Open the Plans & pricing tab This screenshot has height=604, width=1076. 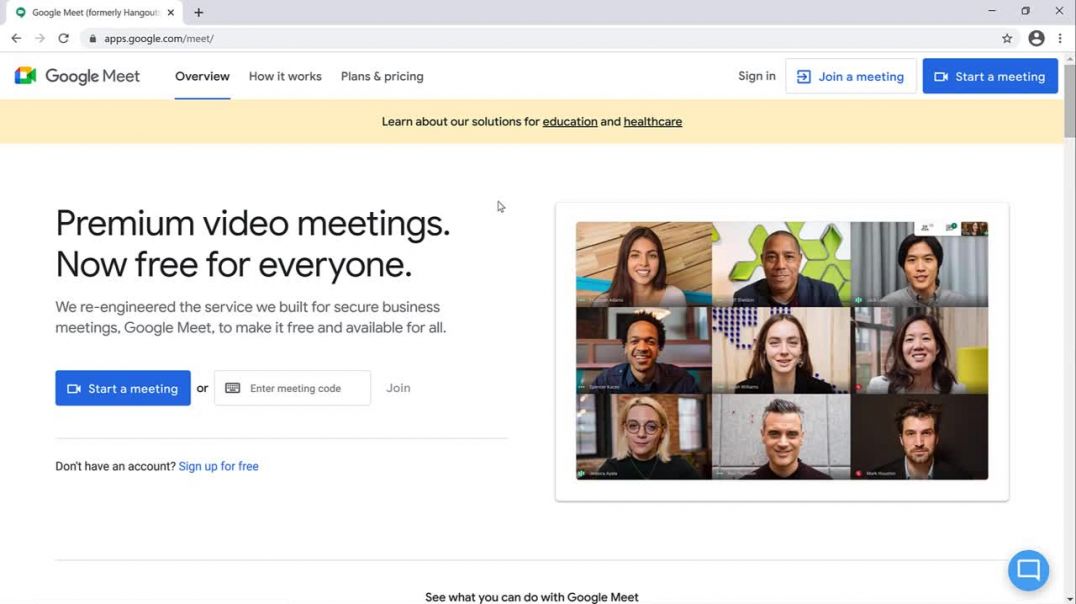click(x=382, y=76)
